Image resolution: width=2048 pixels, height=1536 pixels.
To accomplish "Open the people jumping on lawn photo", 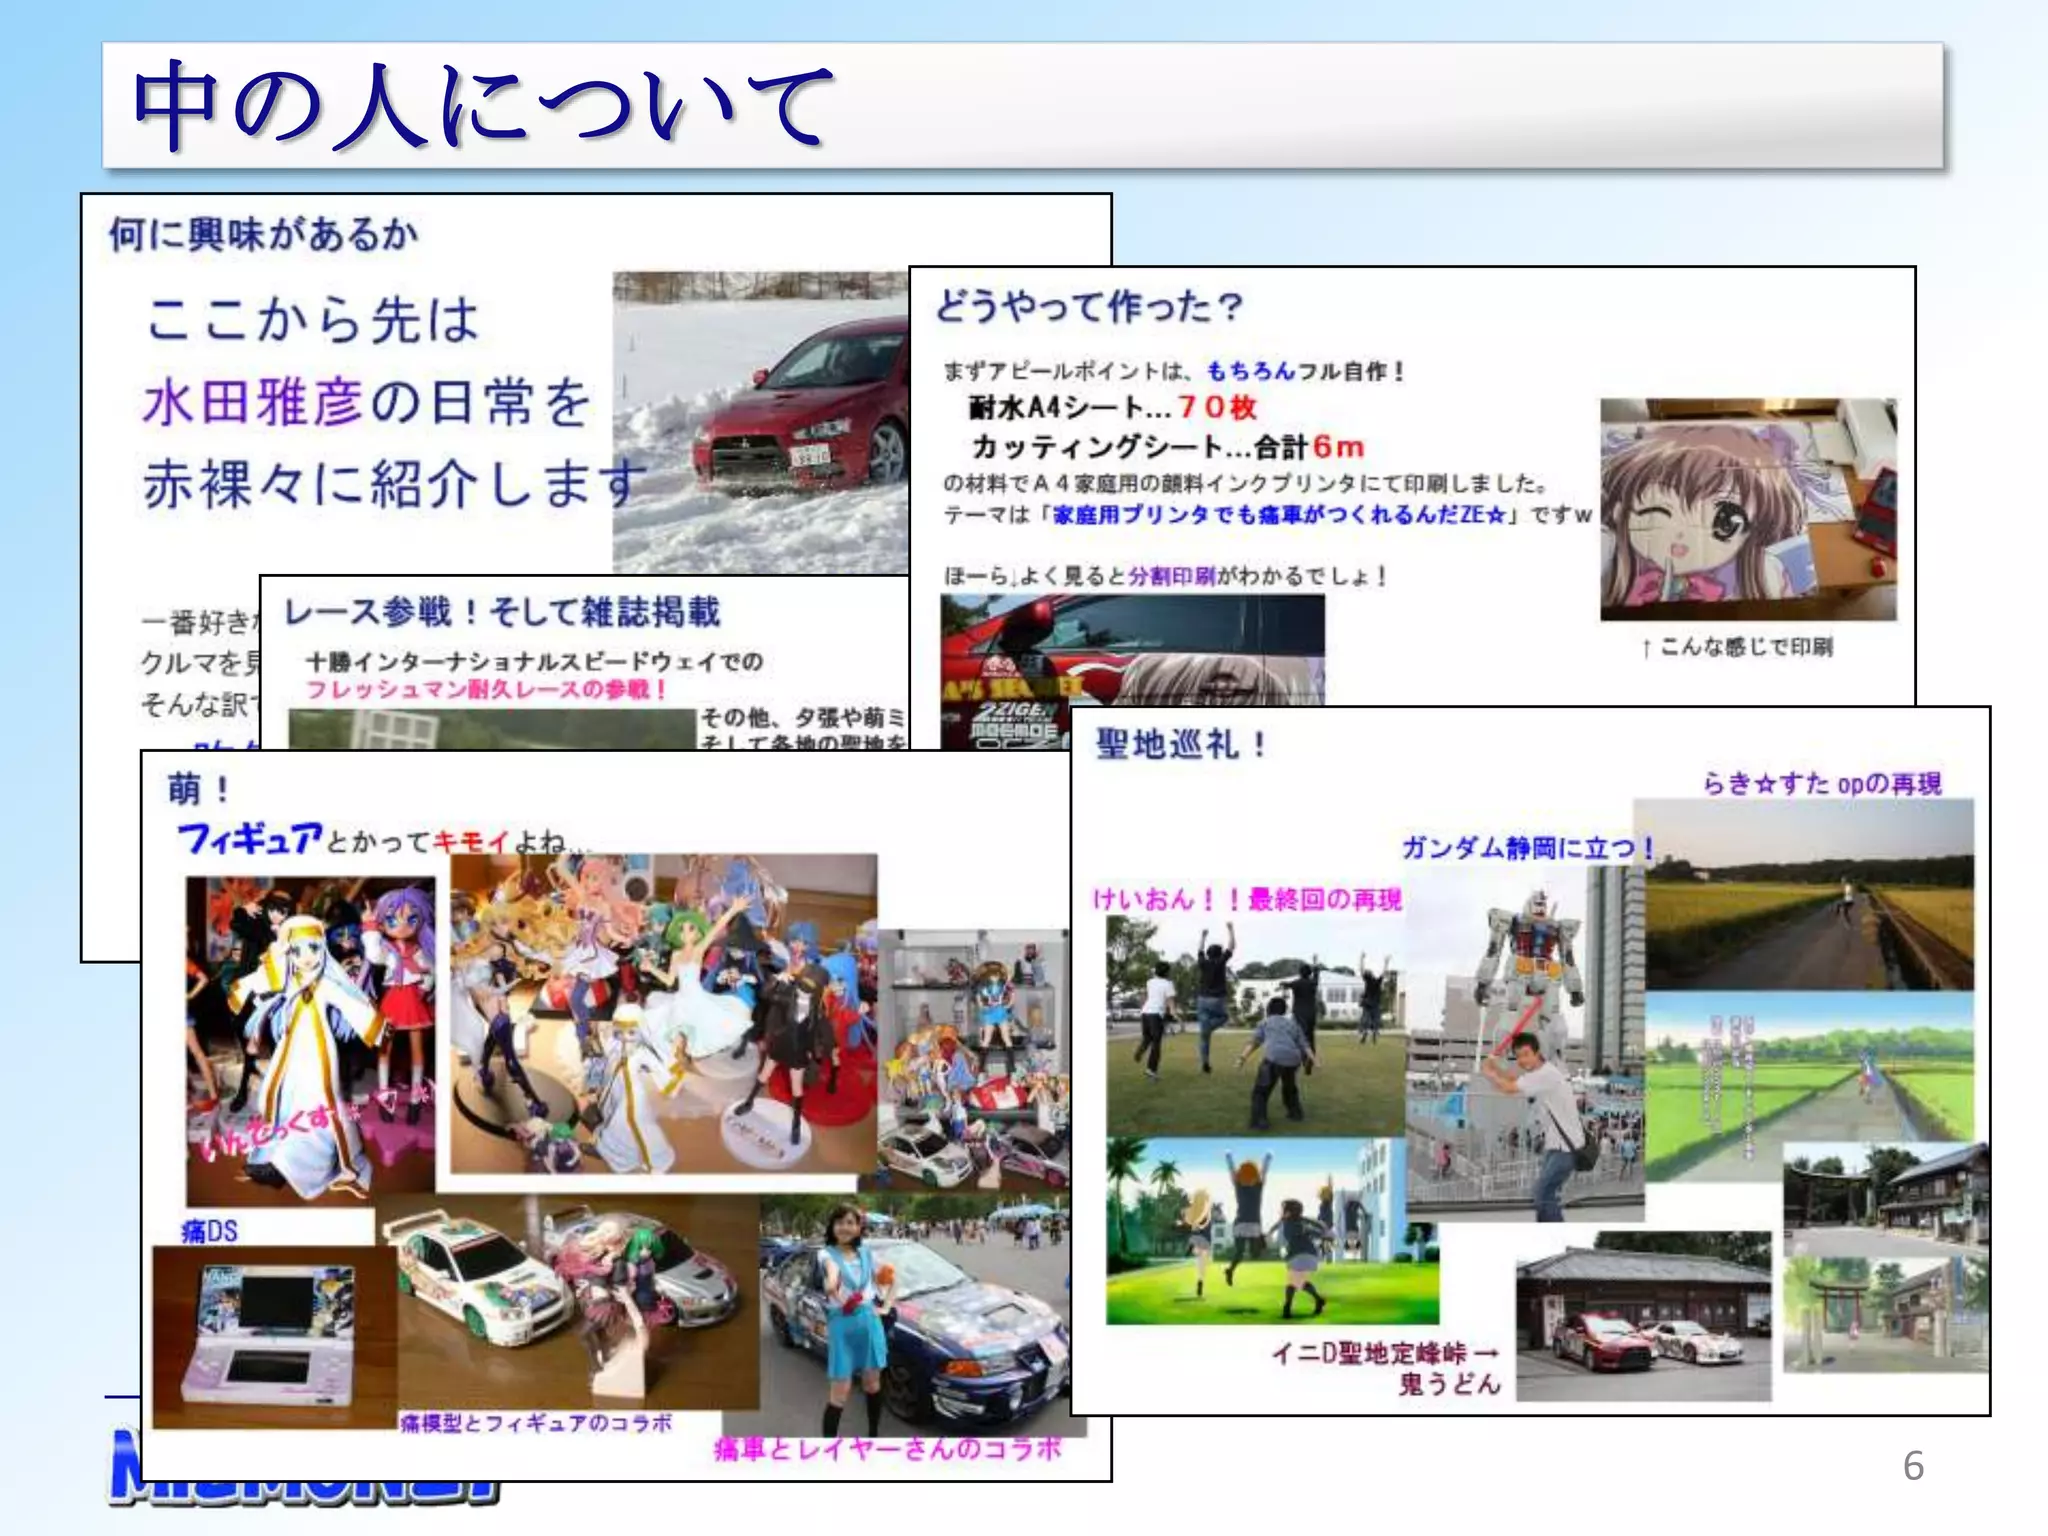I will (1256, 1025).
